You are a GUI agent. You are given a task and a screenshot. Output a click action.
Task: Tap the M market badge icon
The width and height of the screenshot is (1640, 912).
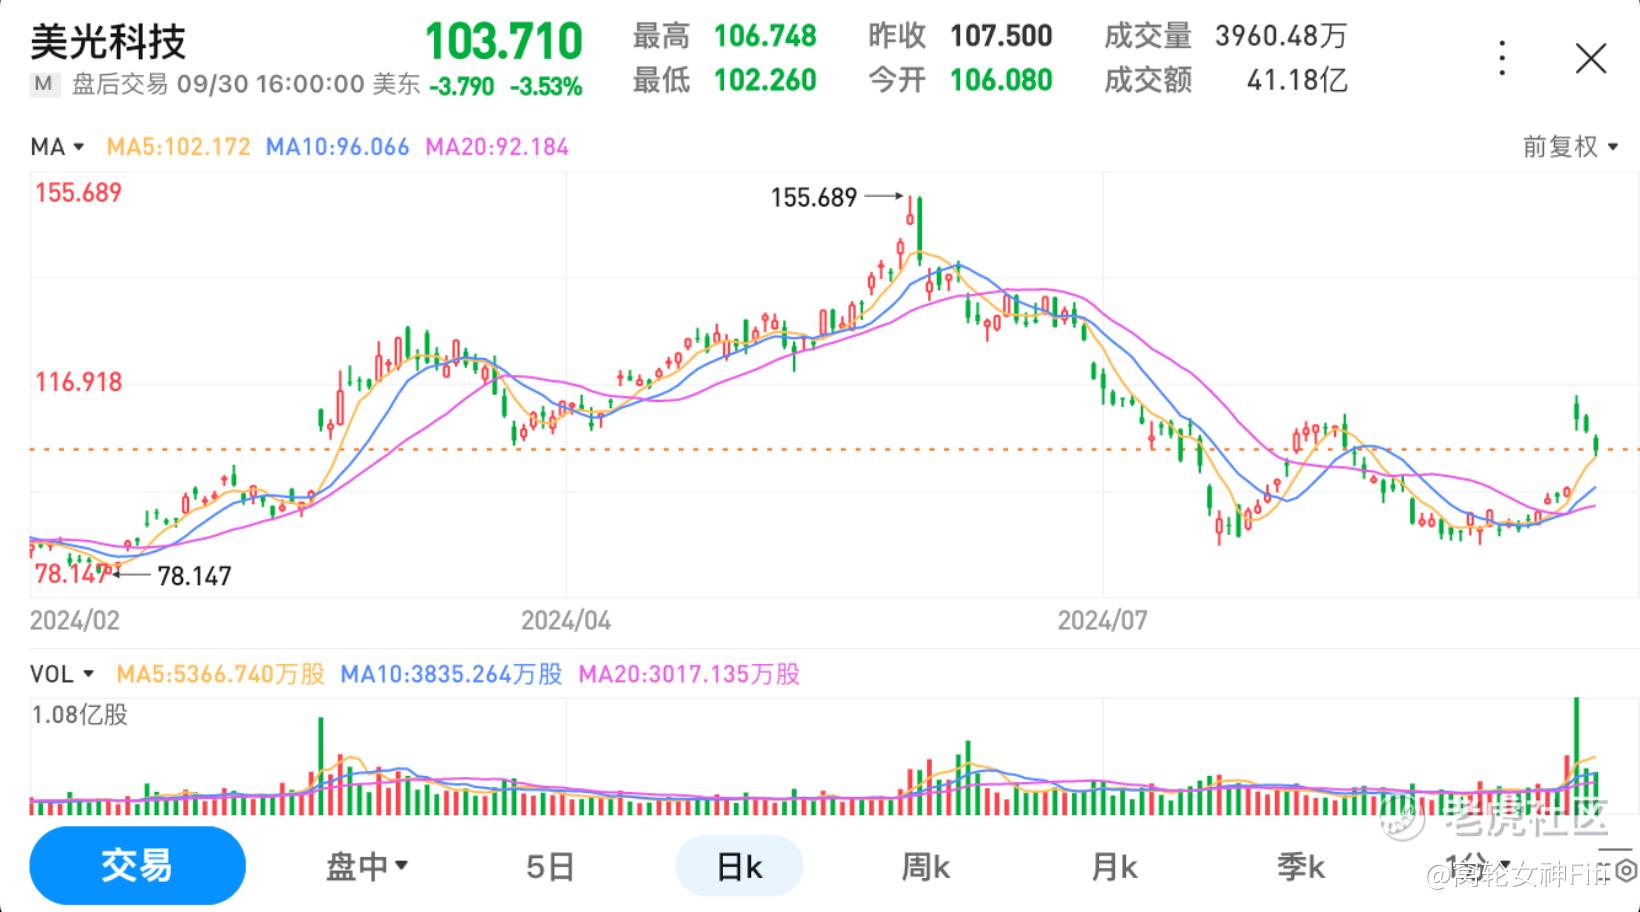43,84
